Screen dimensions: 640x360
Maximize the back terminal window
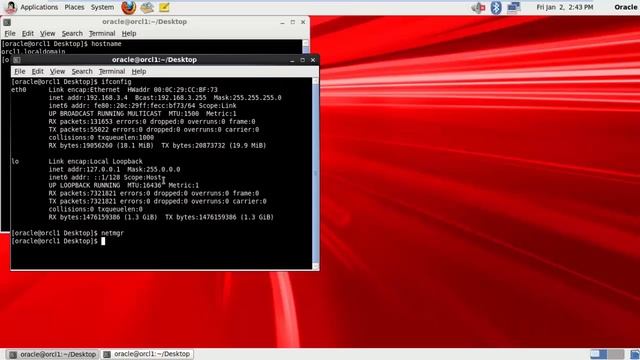(x=293, y=22)
